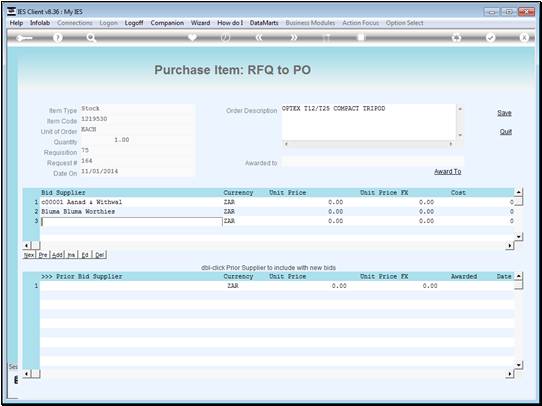Click the checkmark confirm icon in toolbar

pyautogui.click(x=490, y=38)
